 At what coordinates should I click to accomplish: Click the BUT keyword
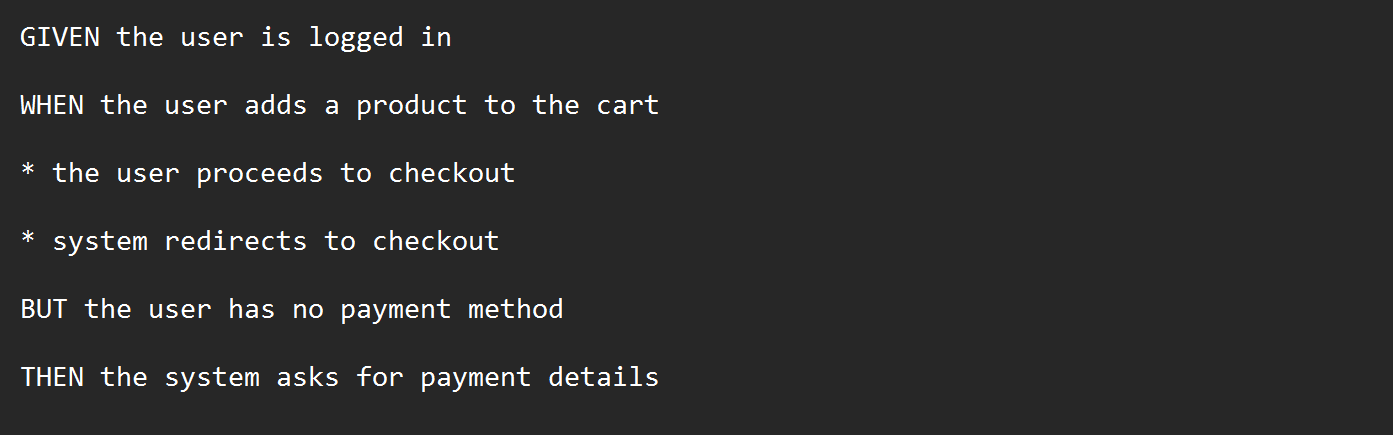(x=43, y=310)
